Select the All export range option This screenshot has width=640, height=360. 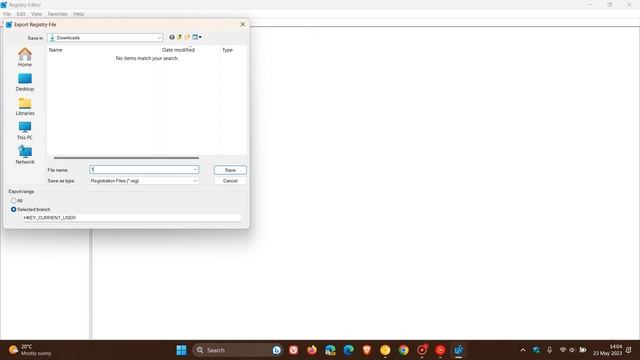click(x=13, y=201)
